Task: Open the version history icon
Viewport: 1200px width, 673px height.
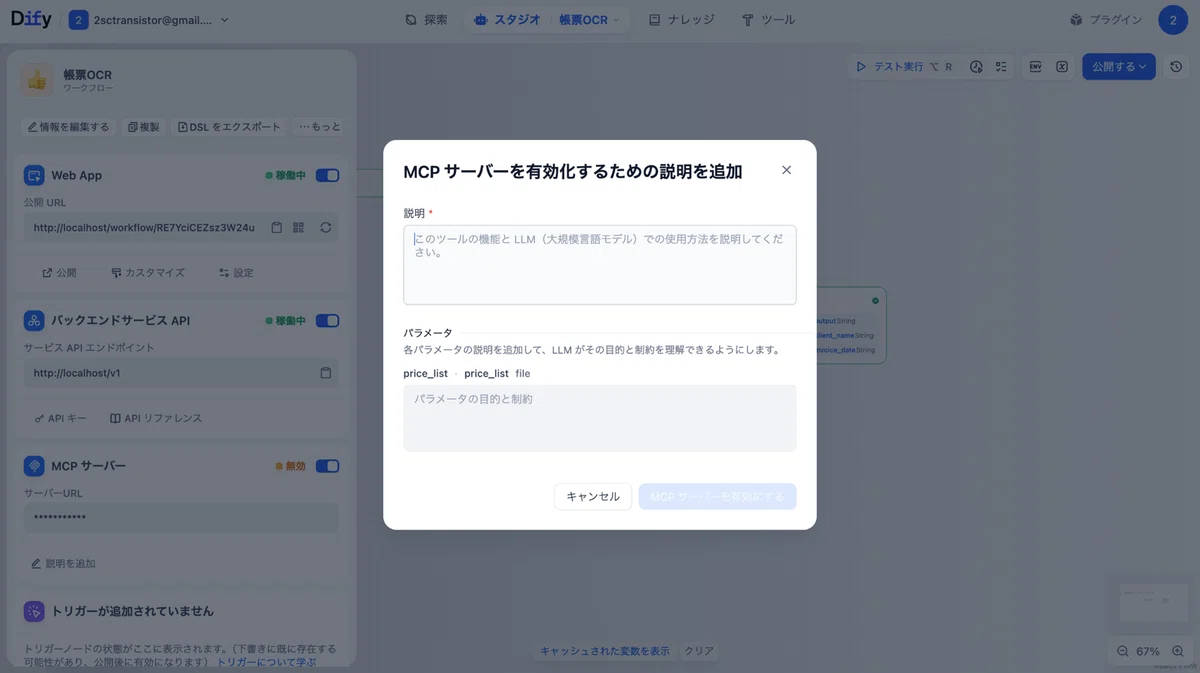Action: tap(1177, 67)
